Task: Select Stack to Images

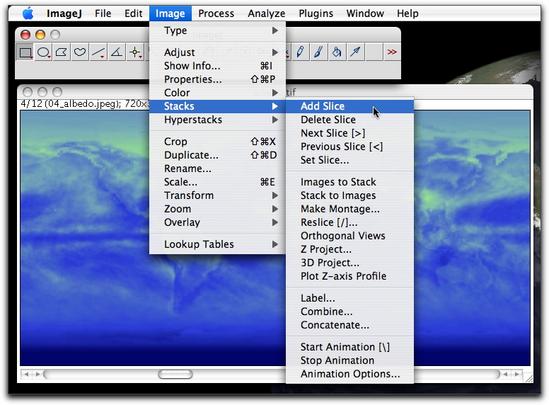Action: (x=350, y=195)
